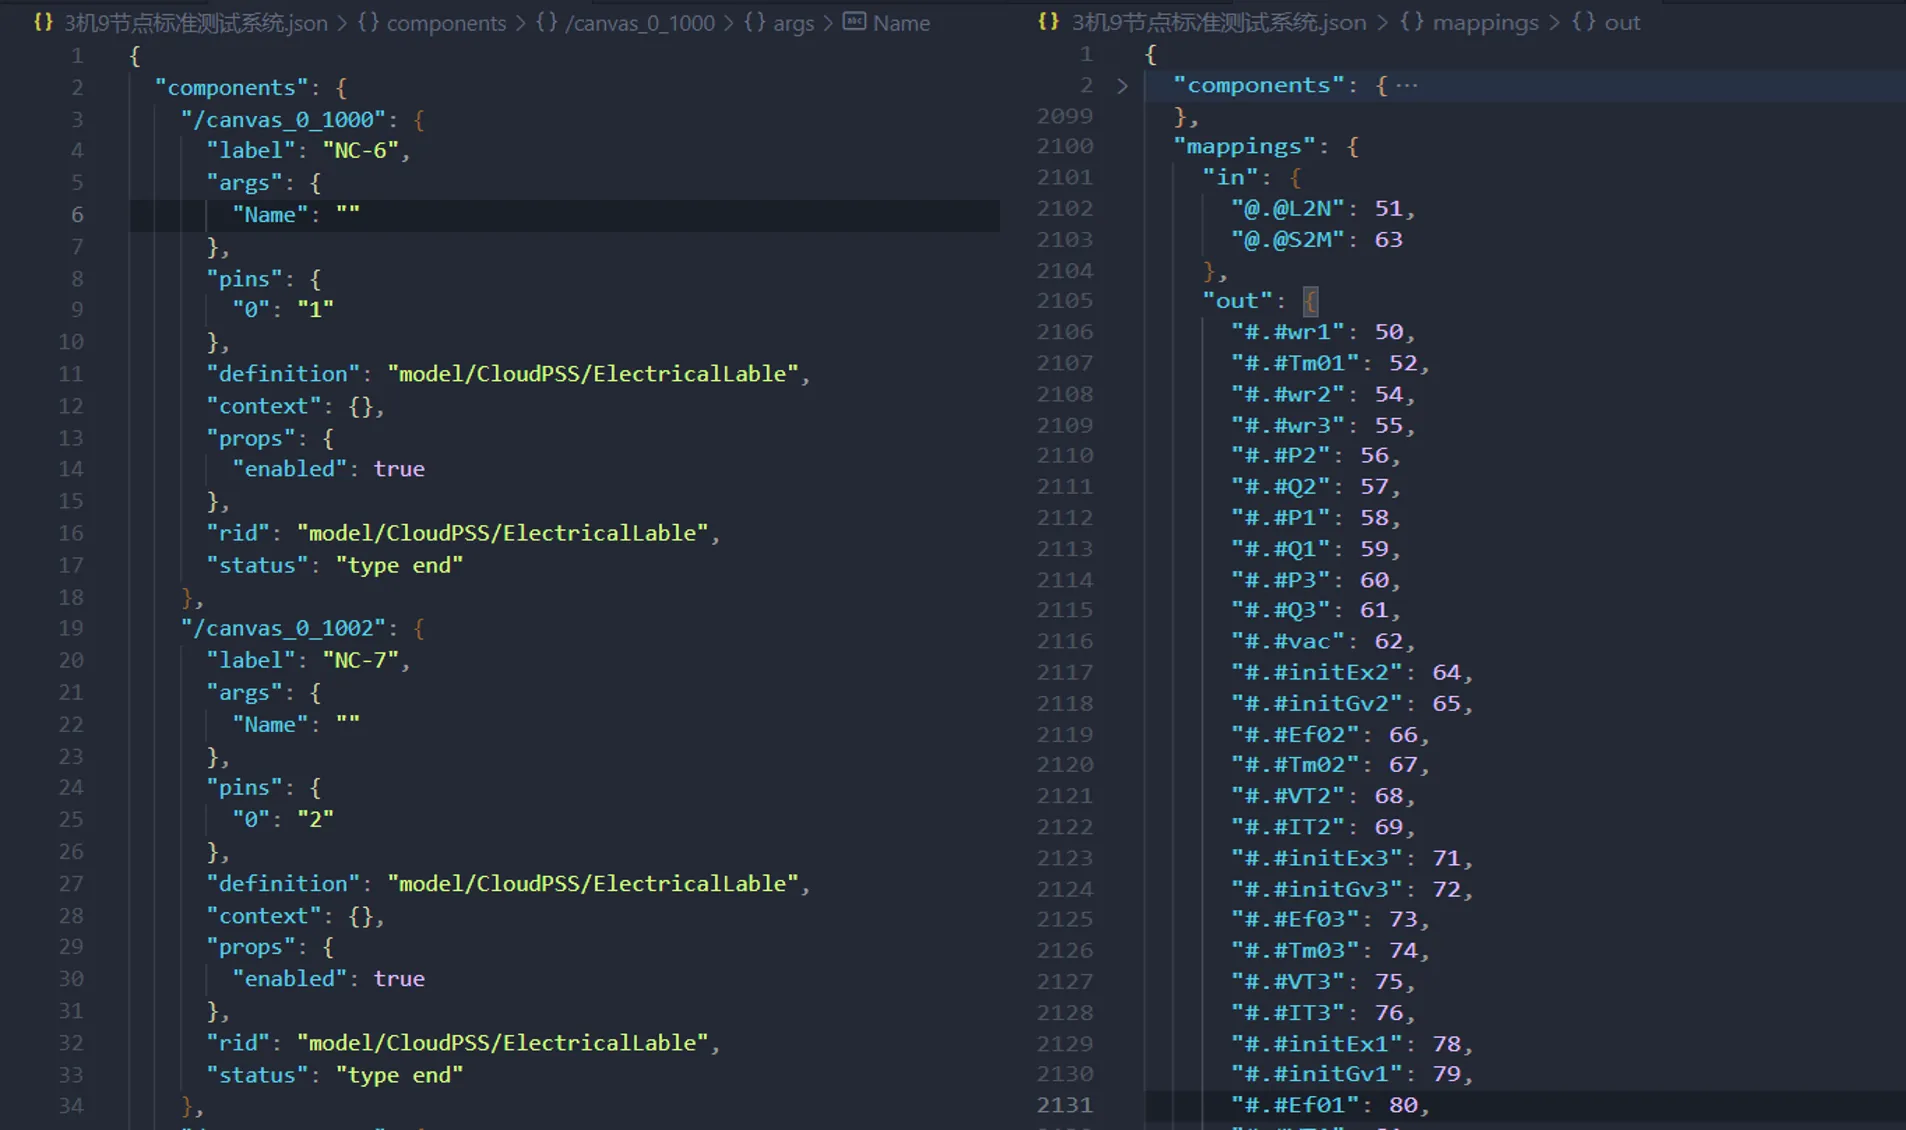This screenshot has height=1130, width=1906.
Task: Open the mappings breadcrumb segment
Action: 1485,22
